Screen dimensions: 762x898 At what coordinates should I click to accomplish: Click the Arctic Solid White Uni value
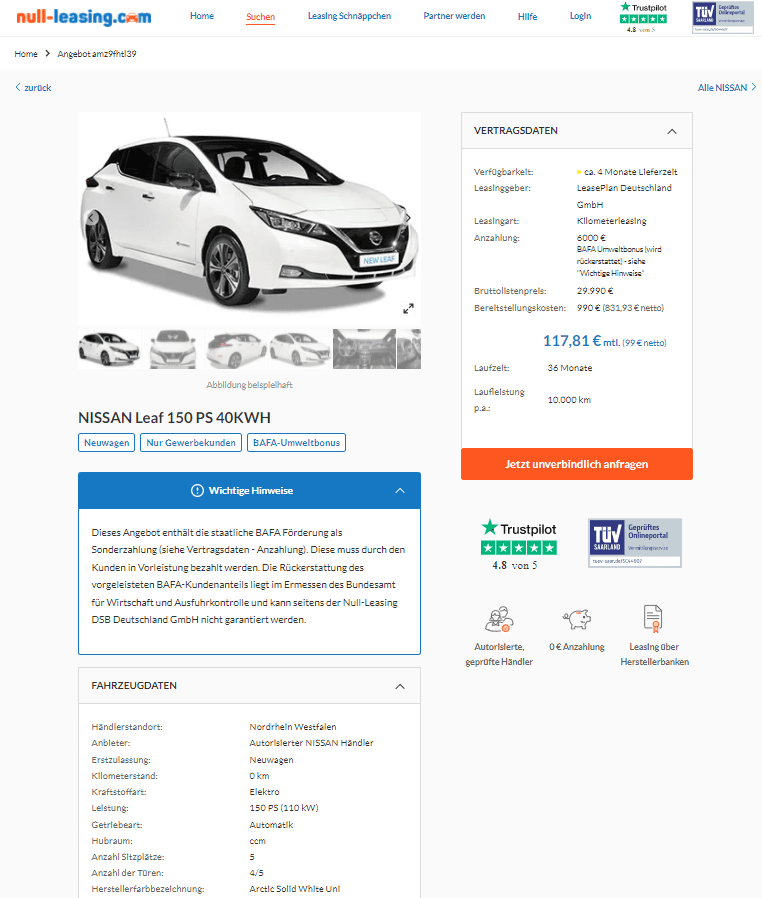click(x=294, y=889)
